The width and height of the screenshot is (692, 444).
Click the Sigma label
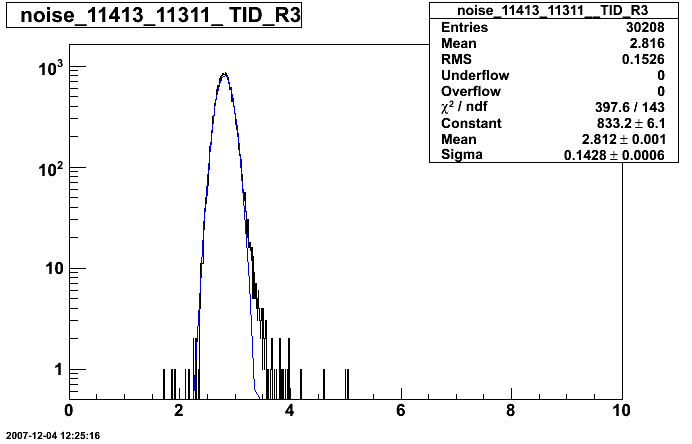pos(462,154)
